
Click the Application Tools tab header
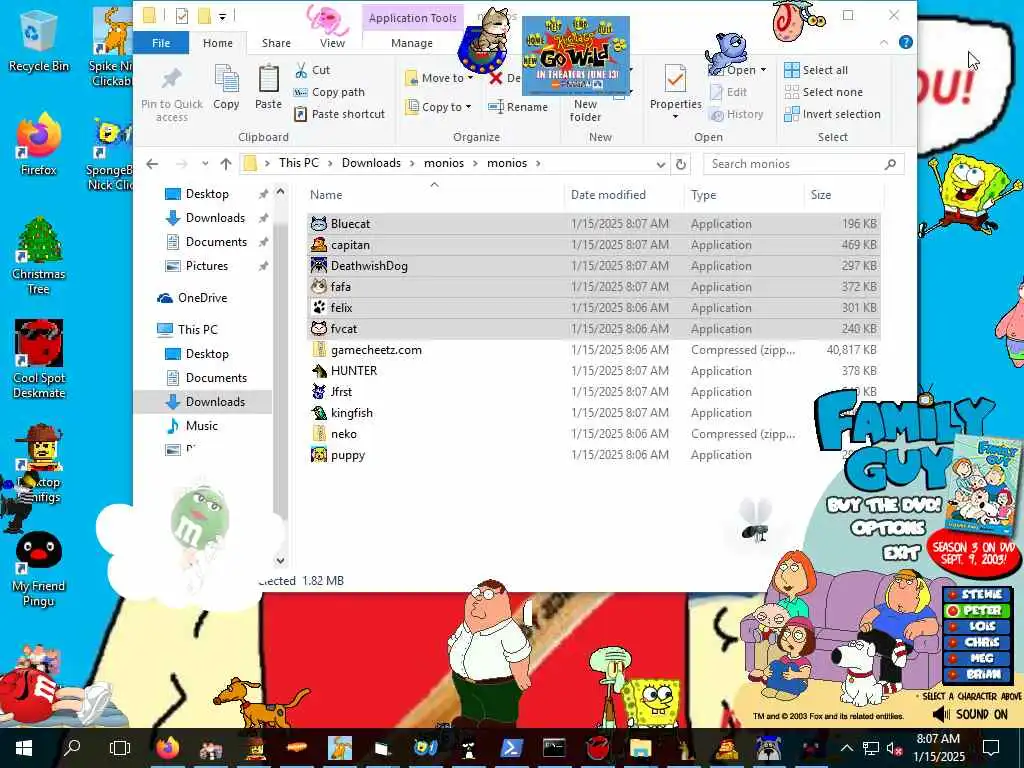412,18
